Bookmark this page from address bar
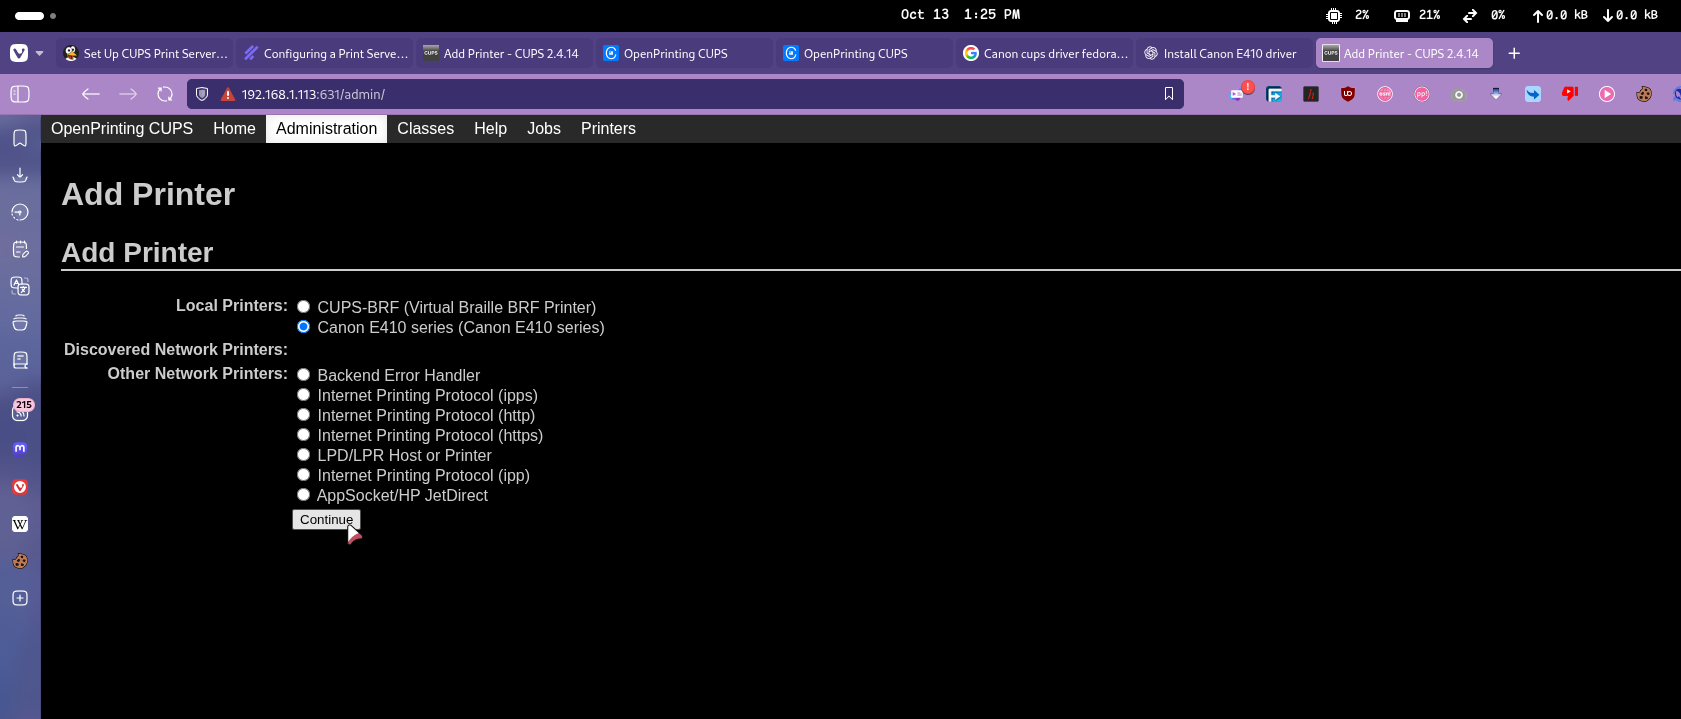Screen dimensions: 1681x719 pyautogui.click(x=1168, y=94)
